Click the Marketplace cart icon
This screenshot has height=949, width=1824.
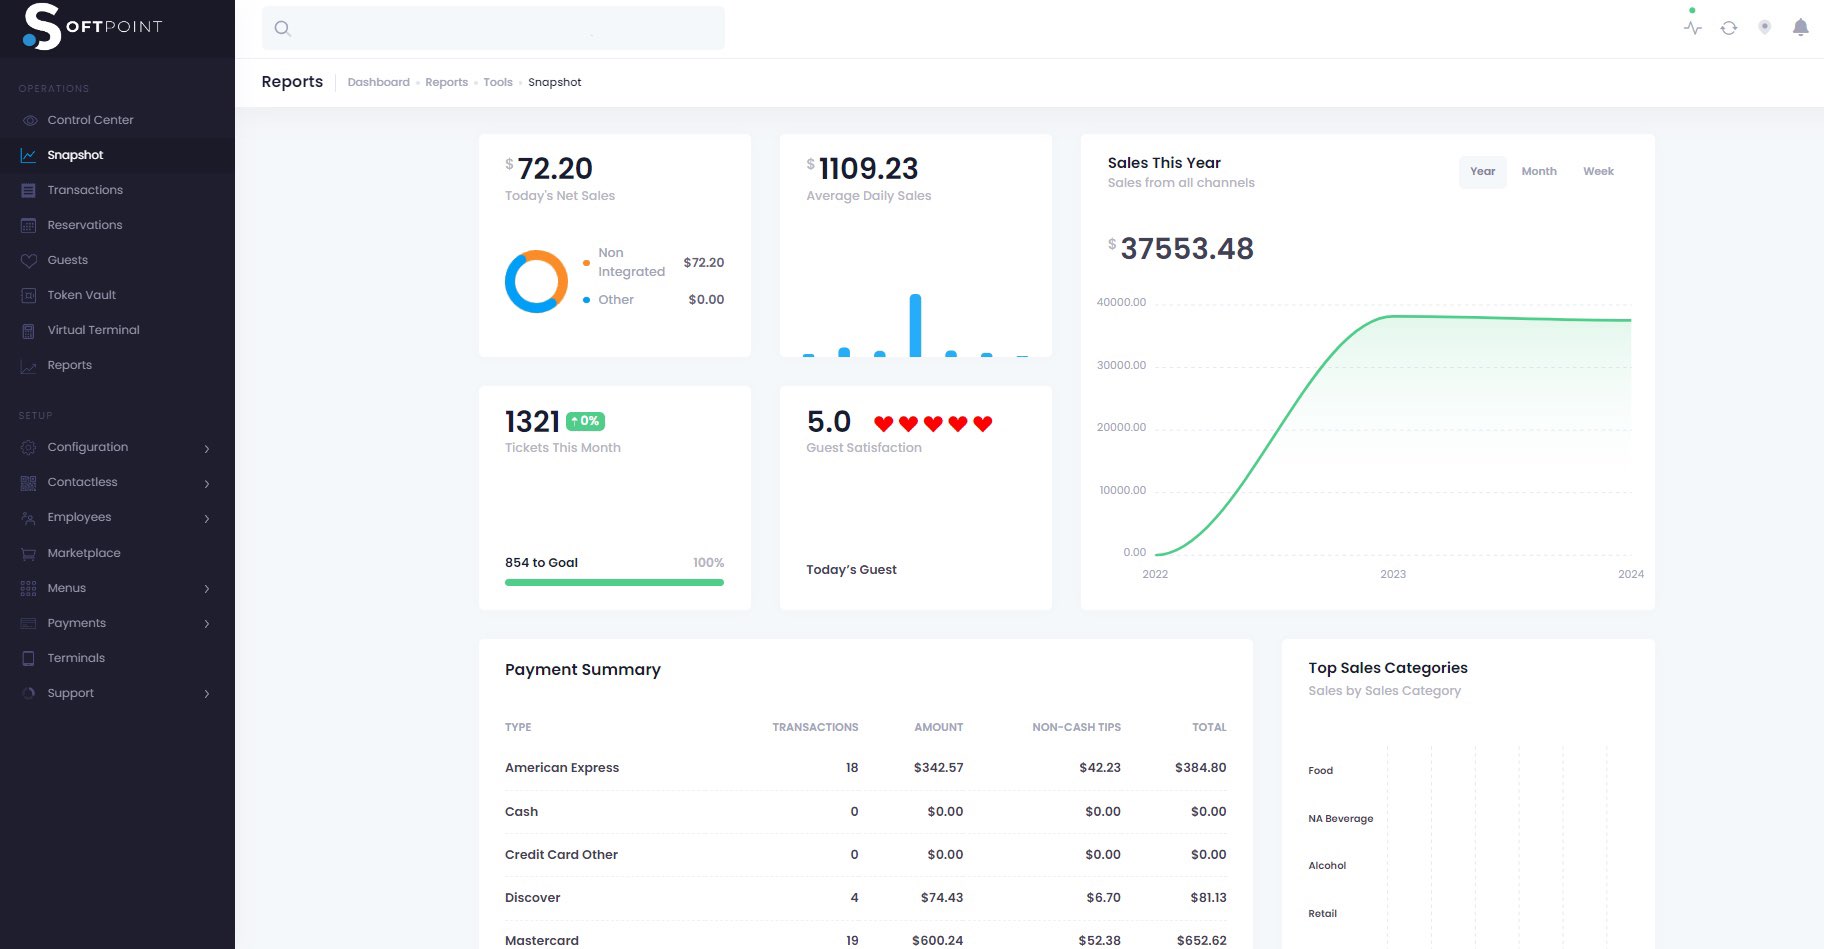tap(29, 553)
